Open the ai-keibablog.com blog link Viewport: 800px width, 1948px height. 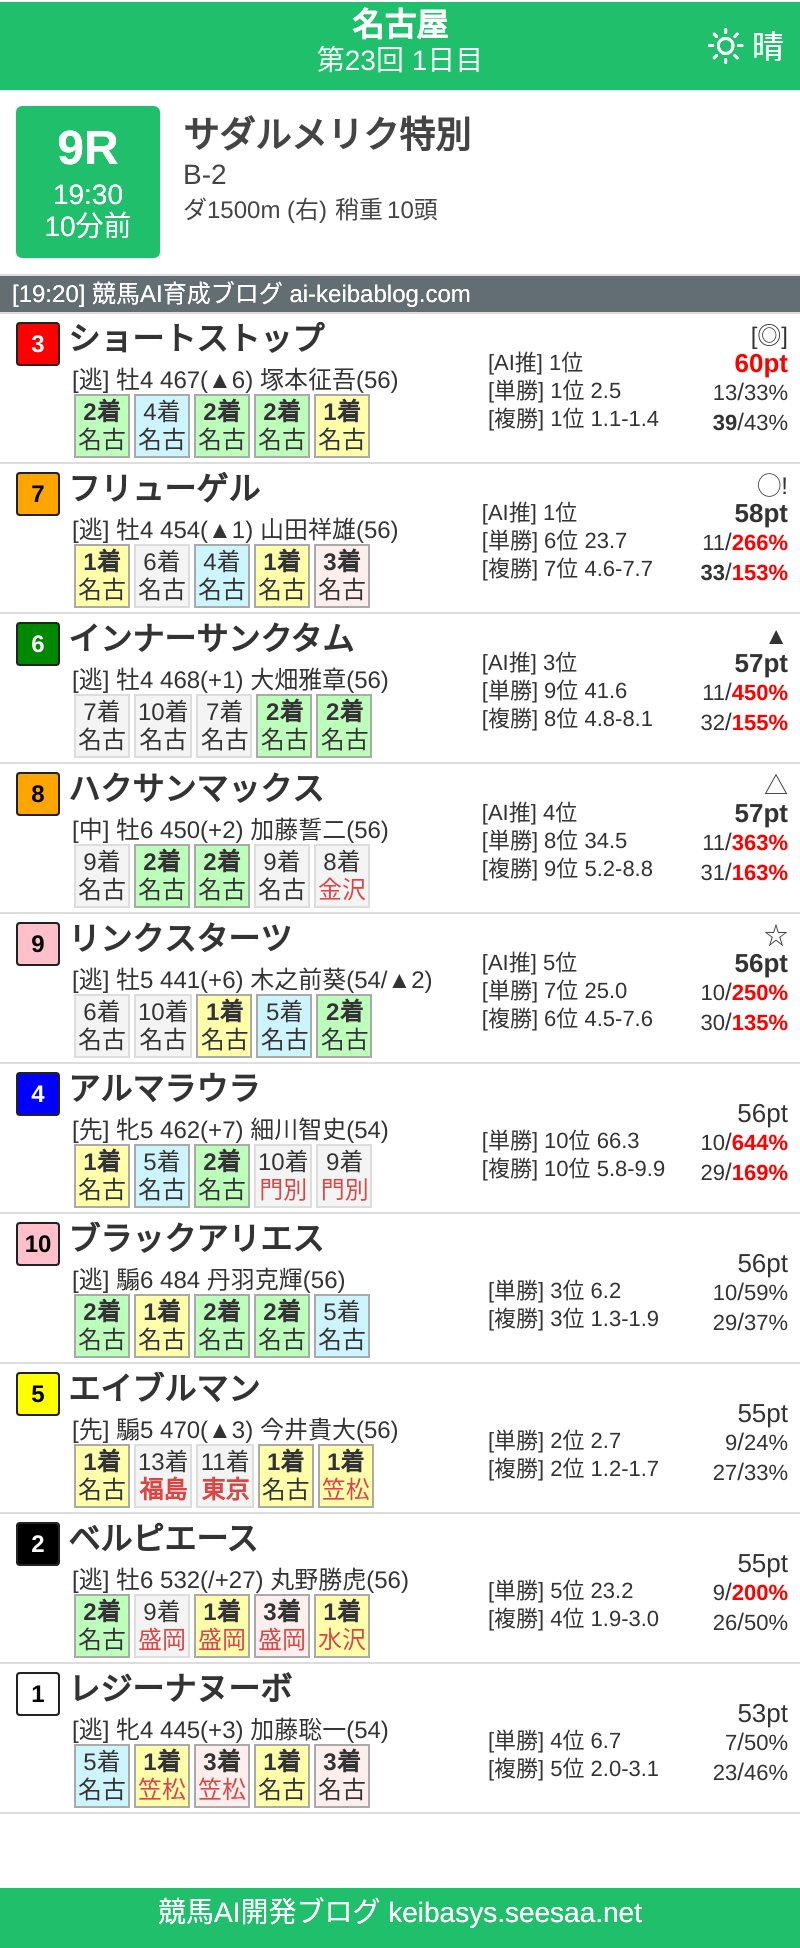(240, 294)
